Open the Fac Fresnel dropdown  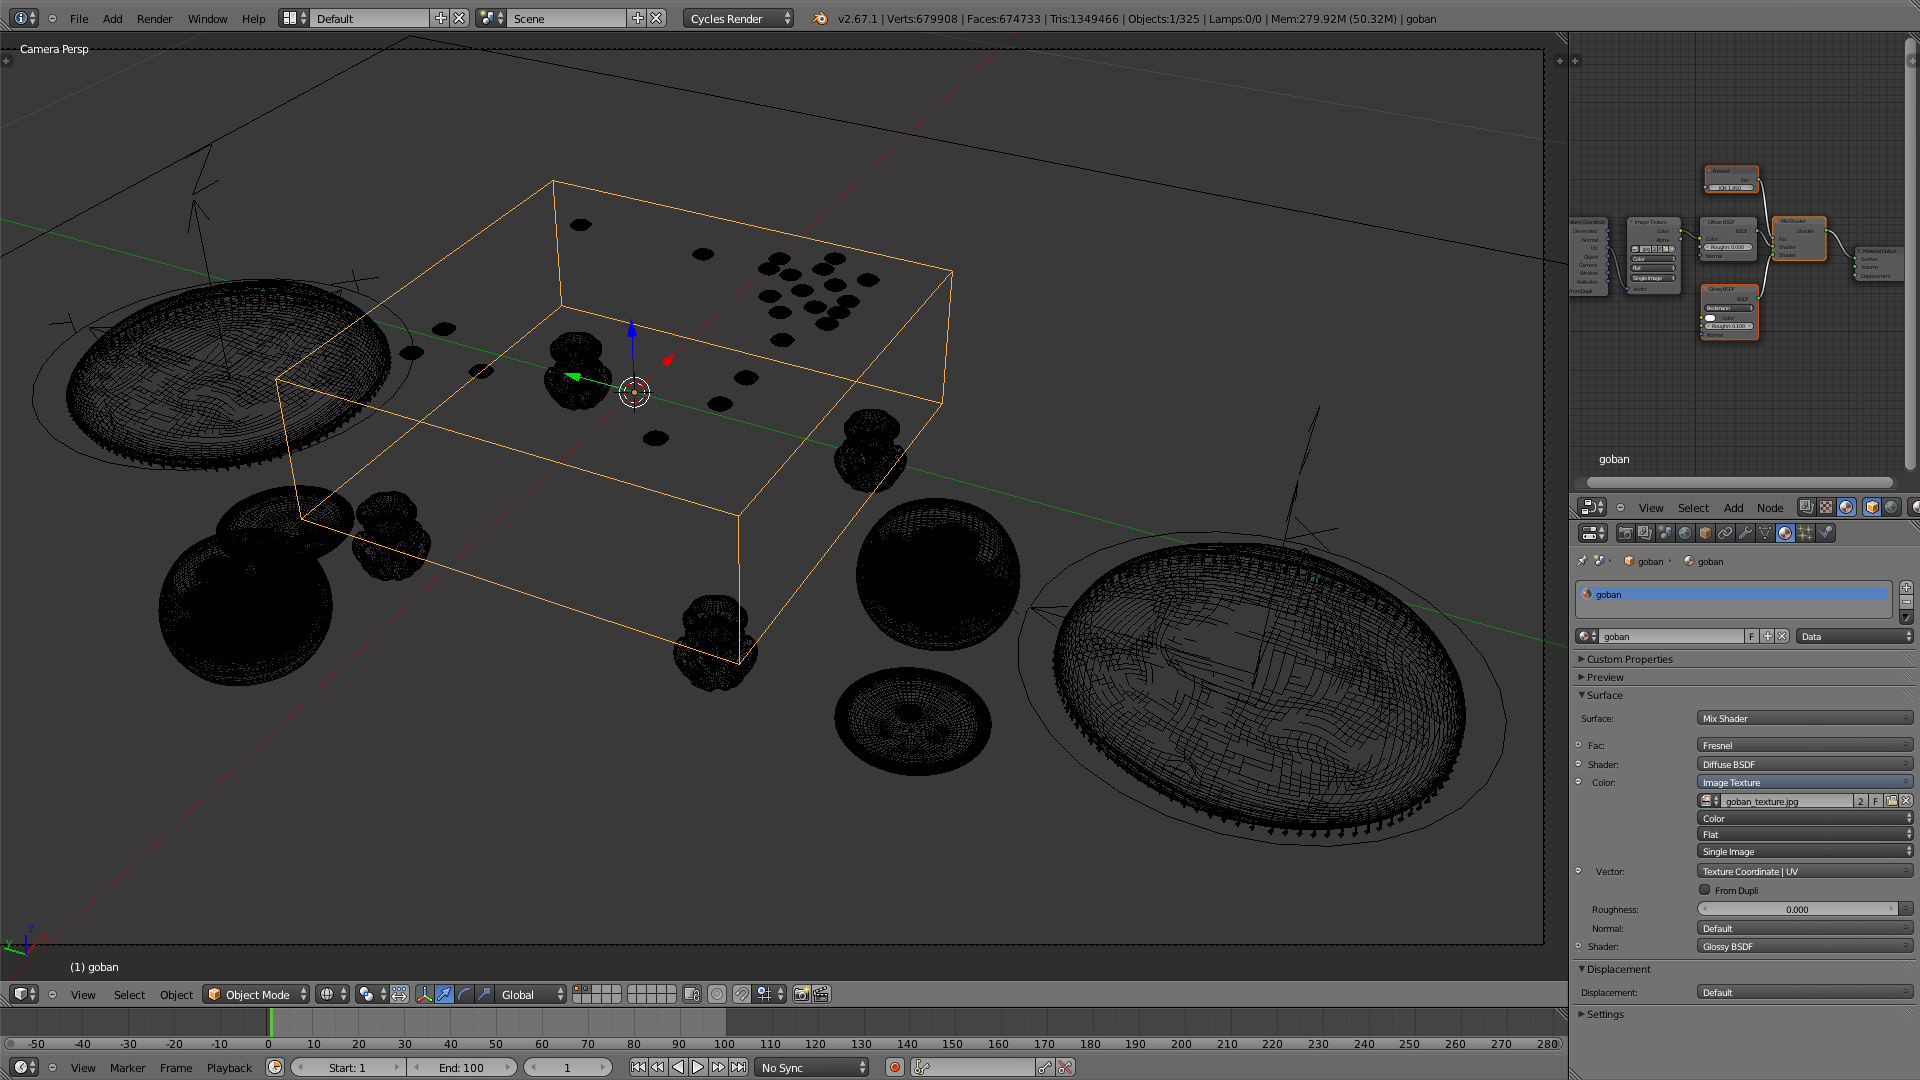pyautogui.click(x=1804, y=745)
